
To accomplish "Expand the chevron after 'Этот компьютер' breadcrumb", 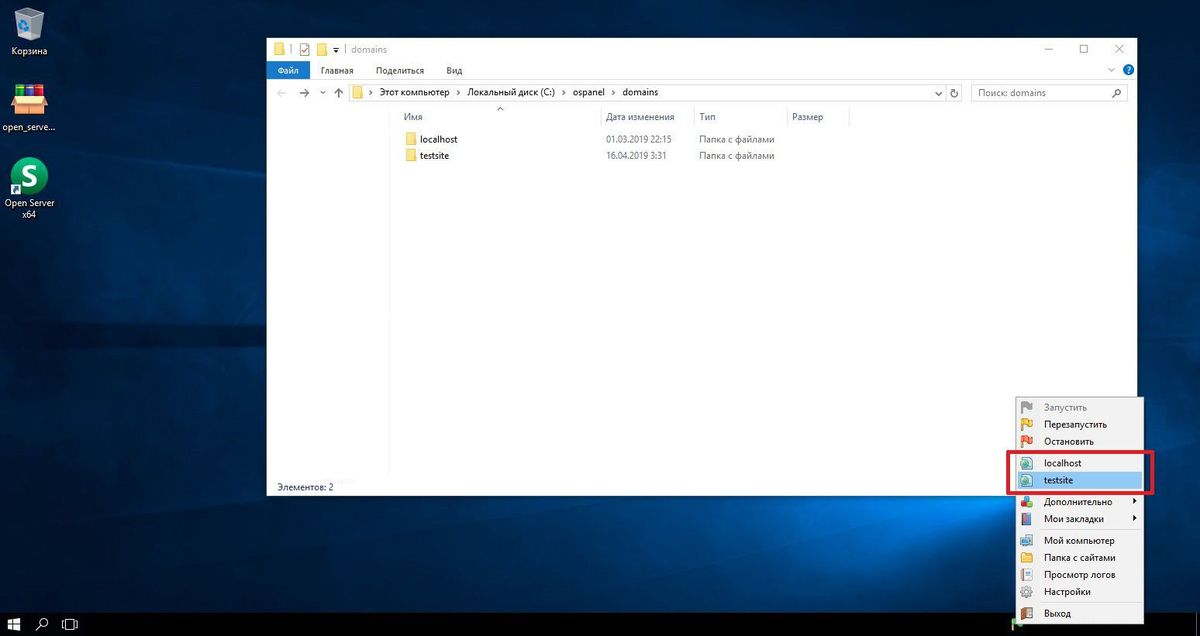I will pos(458,93).
